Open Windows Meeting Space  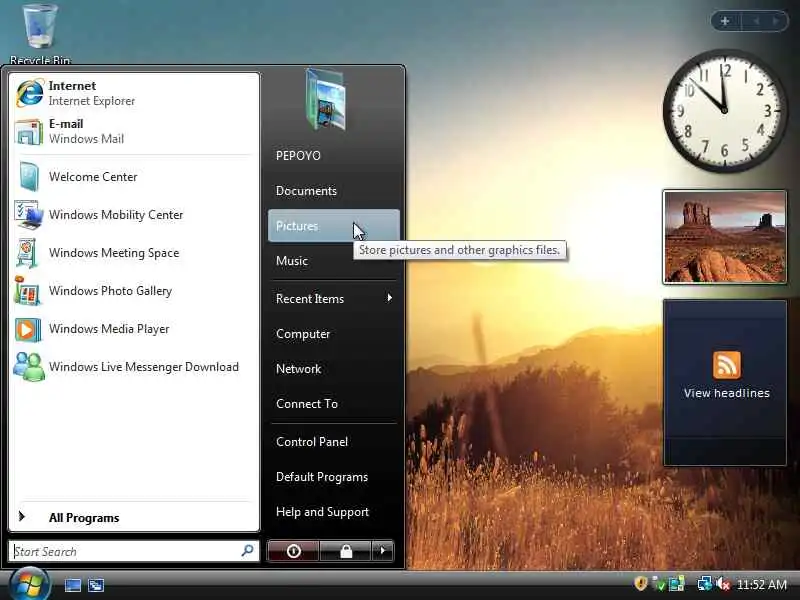coord(134,253)
